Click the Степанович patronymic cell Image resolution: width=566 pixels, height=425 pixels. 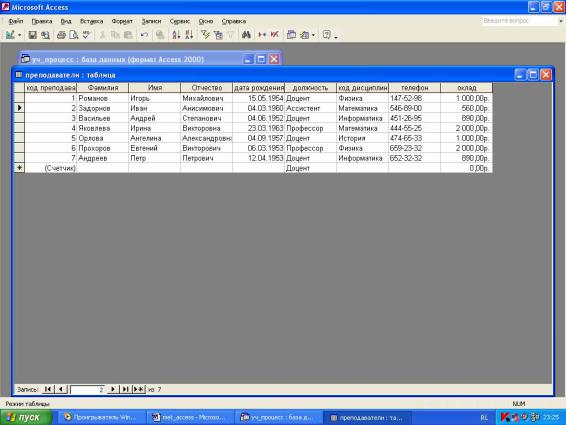pyautogui.click(x=206, y=118)
